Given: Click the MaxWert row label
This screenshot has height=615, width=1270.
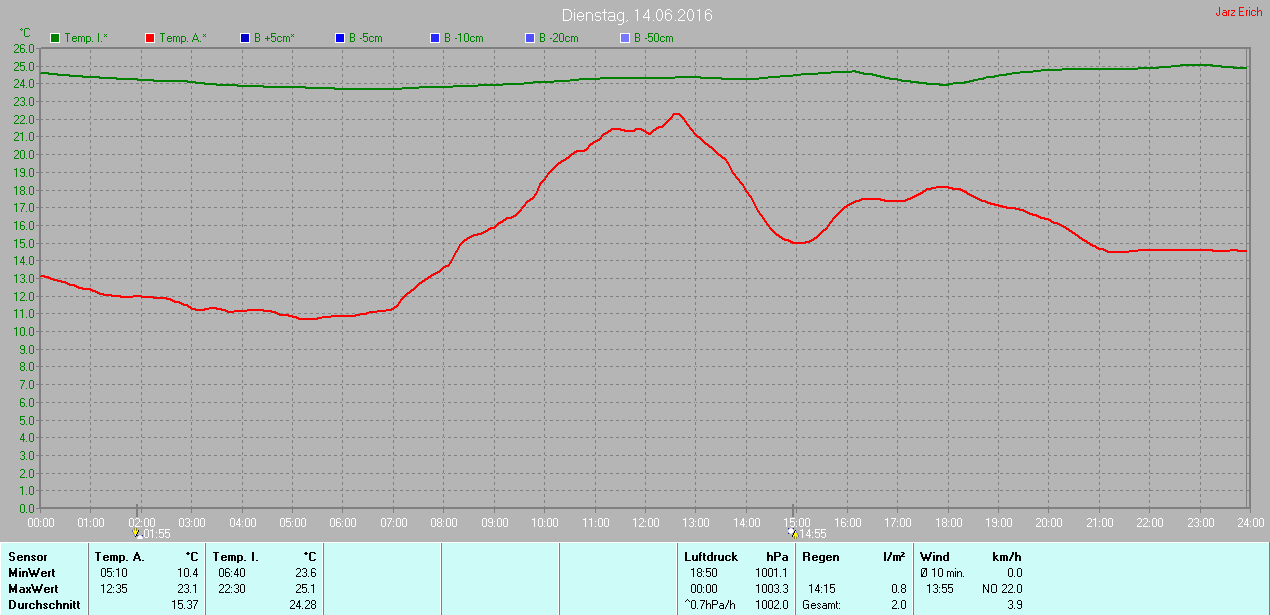Looking at the screenshot, I should pos(33,589).
